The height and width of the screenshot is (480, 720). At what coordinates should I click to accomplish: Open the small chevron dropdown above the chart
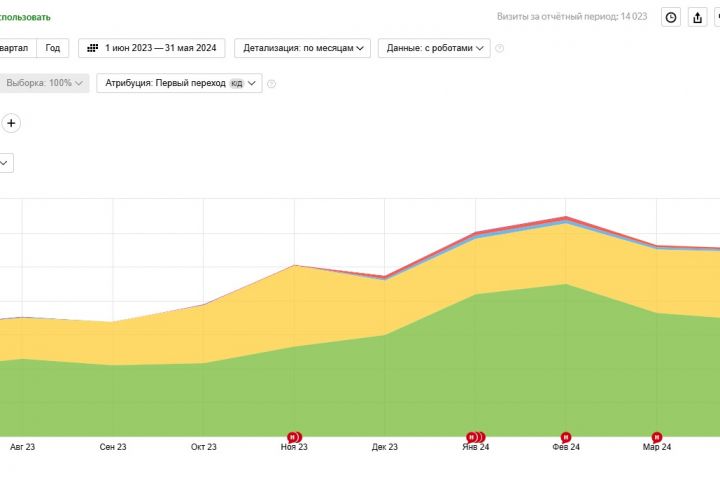pyautogui.click(x=6, y=163)
